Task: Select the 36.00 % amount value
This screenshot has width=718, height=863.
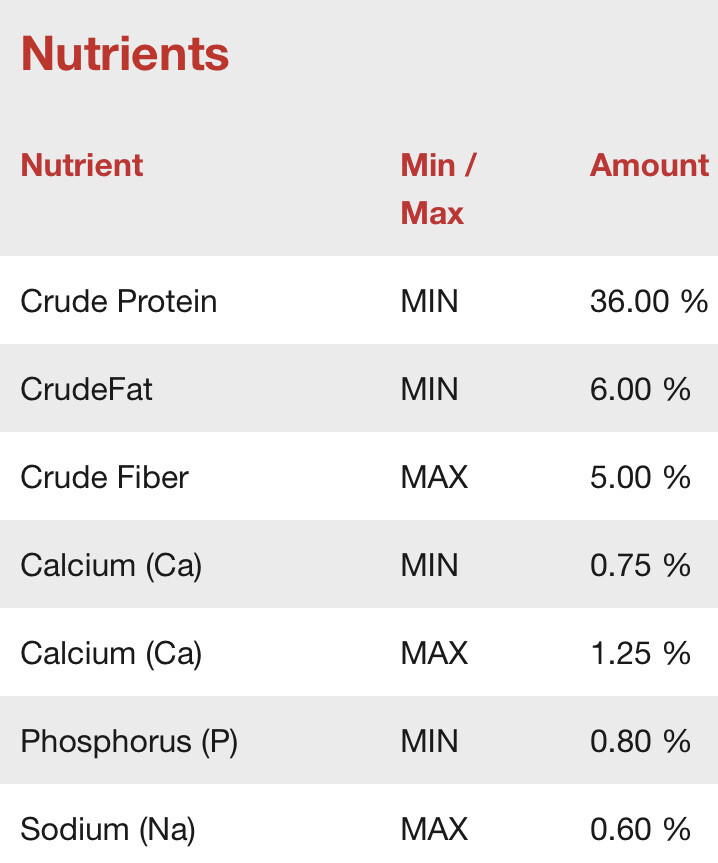Action: (x=649, y=301)
